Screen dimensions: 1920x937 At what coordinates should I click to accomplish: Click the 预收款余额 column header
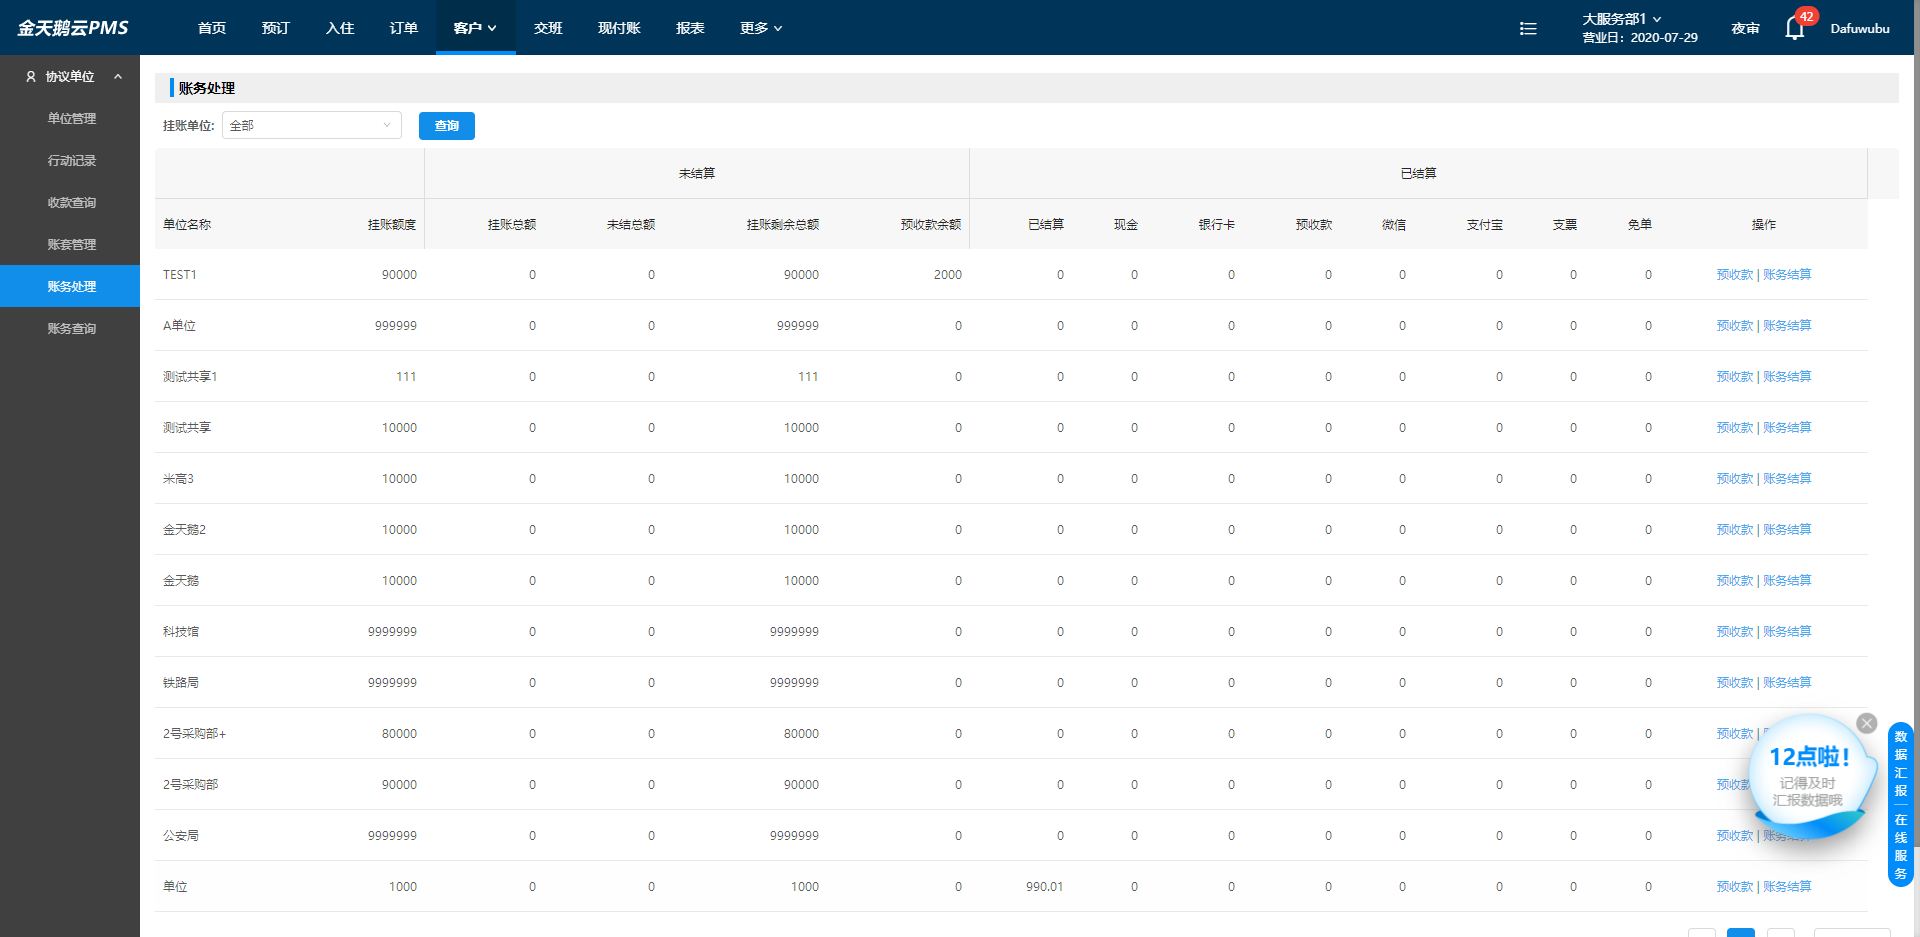(931, 224)
